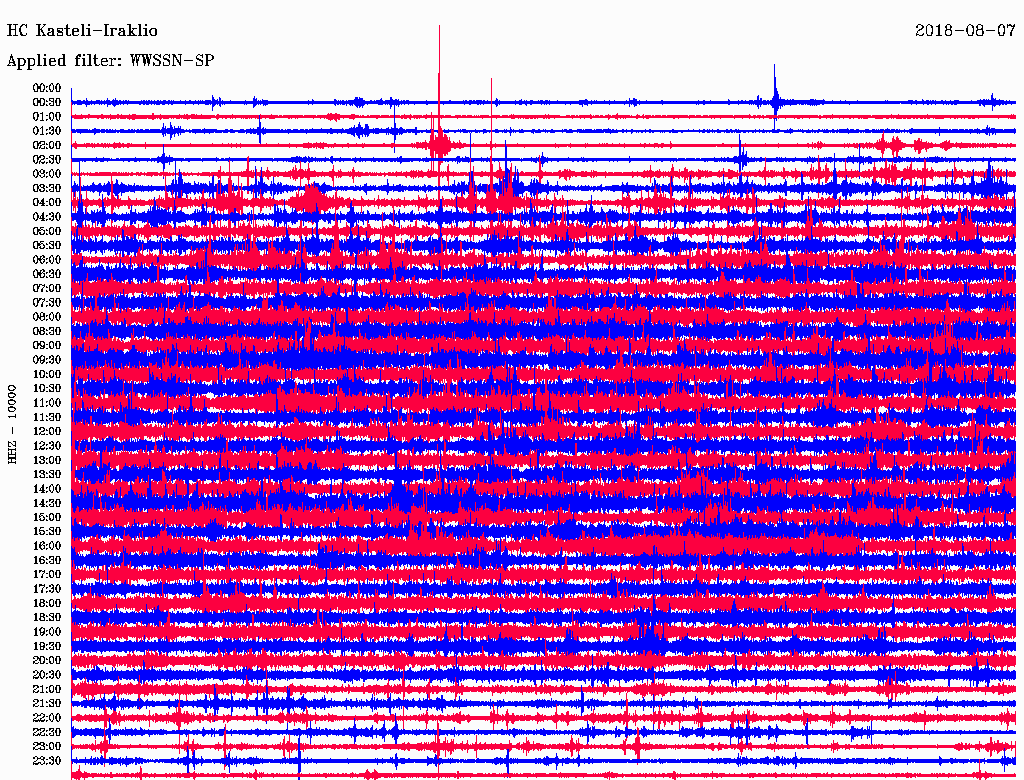The image size is (1024, 780).
Task: Click the '07:00' time label
Action: point(47,288)
